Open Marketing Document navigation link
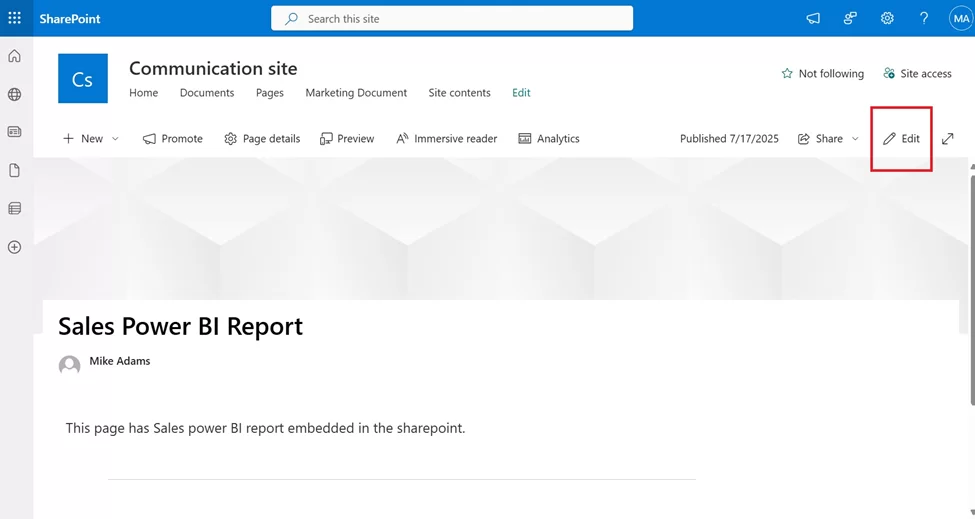Image resolution: width=975 pixels, height=519 pixels. 356,93
